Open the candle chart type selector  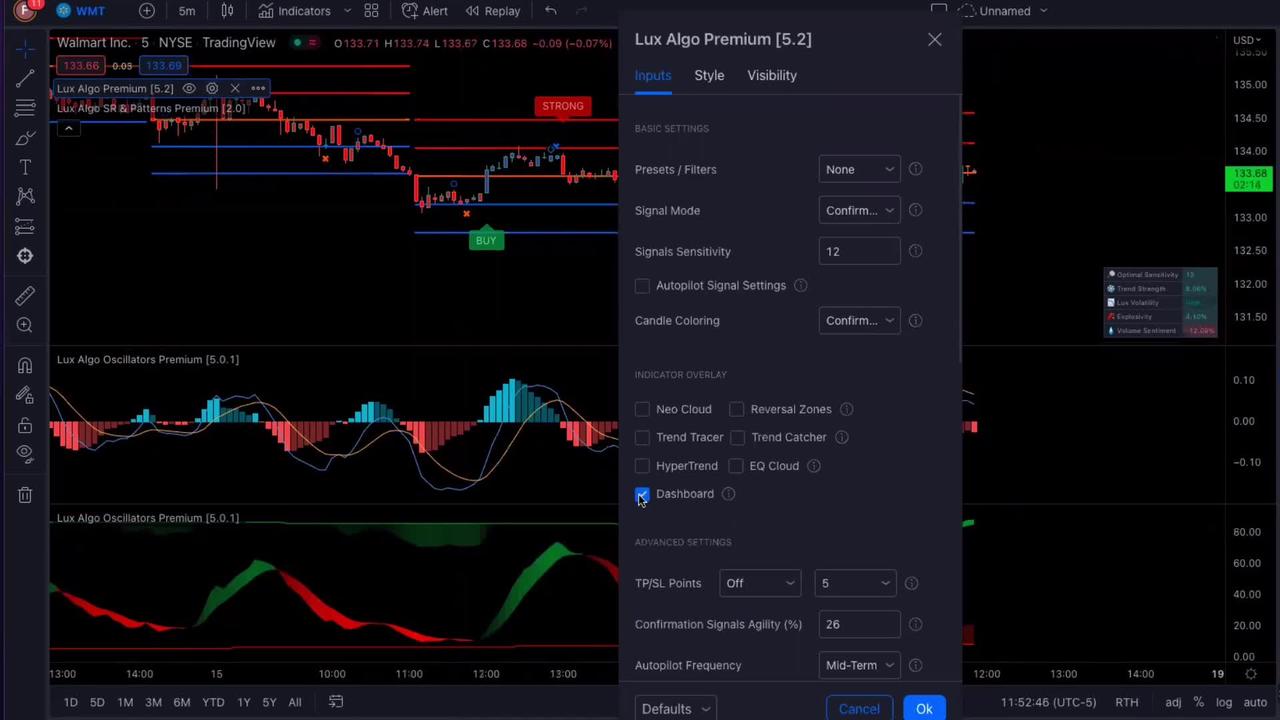(x=227, y=10)
